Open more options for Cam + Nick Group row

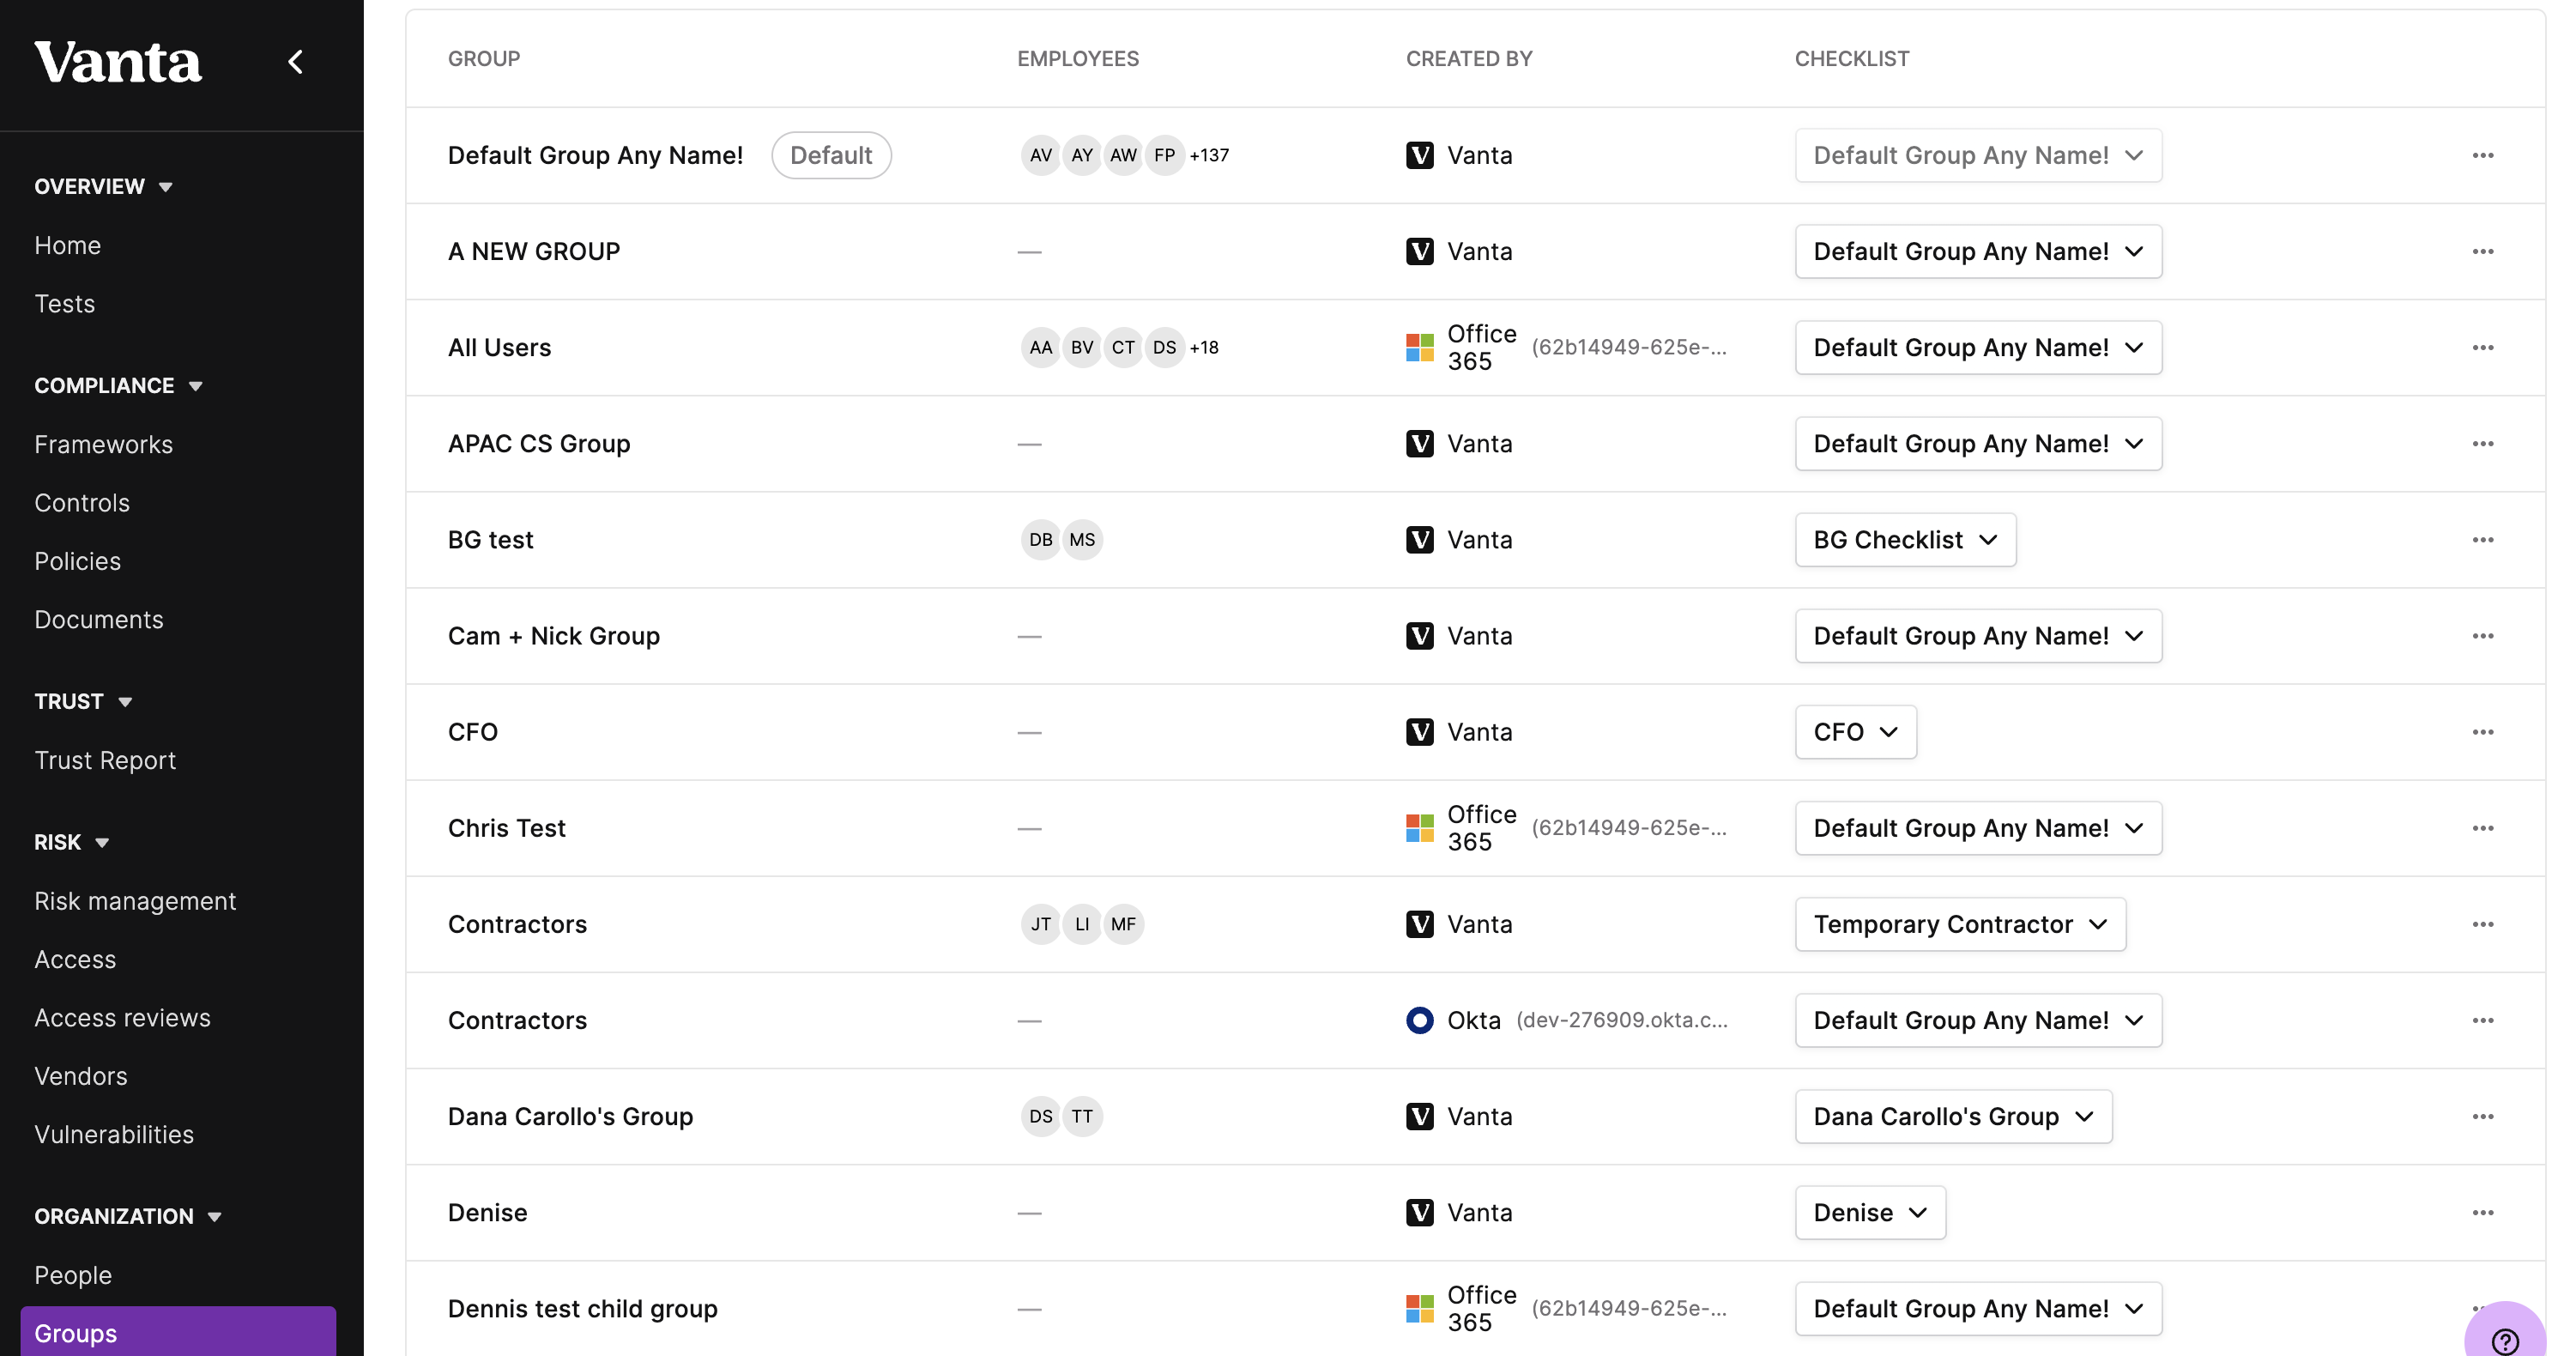[x=2482, y=636]
